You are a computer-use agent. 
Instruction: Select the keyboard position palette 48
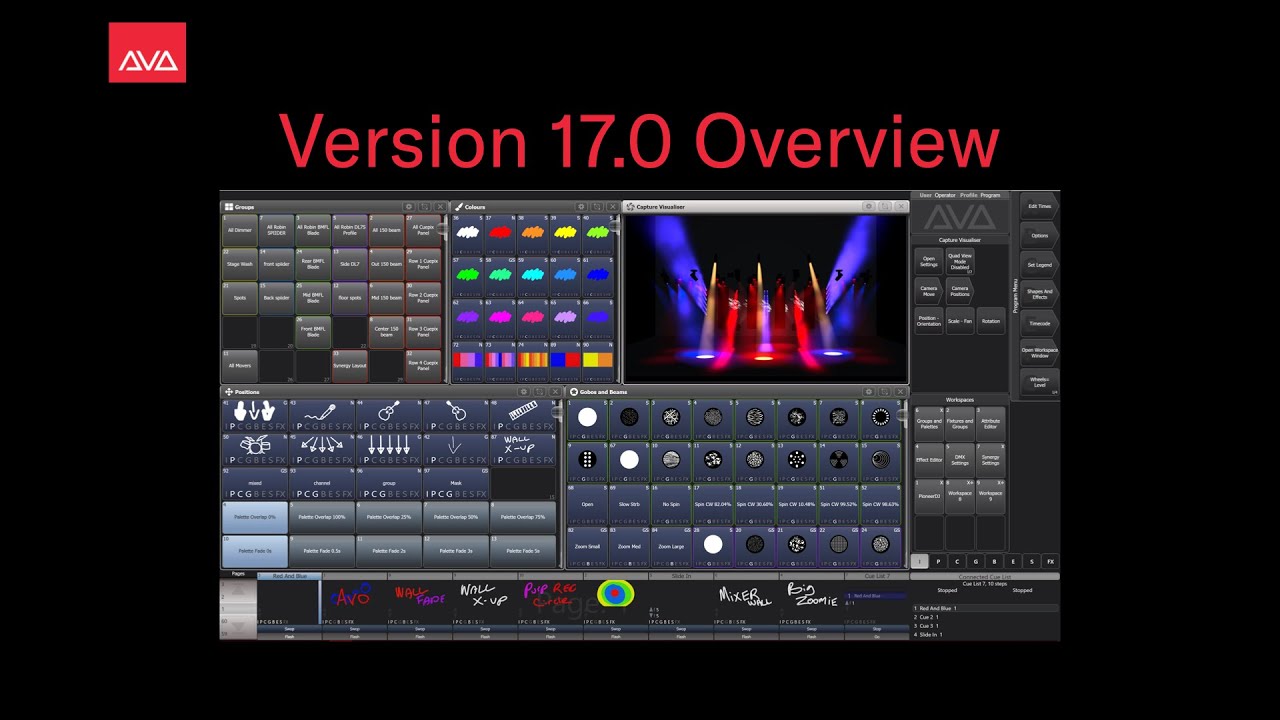[x=523, y=415]
